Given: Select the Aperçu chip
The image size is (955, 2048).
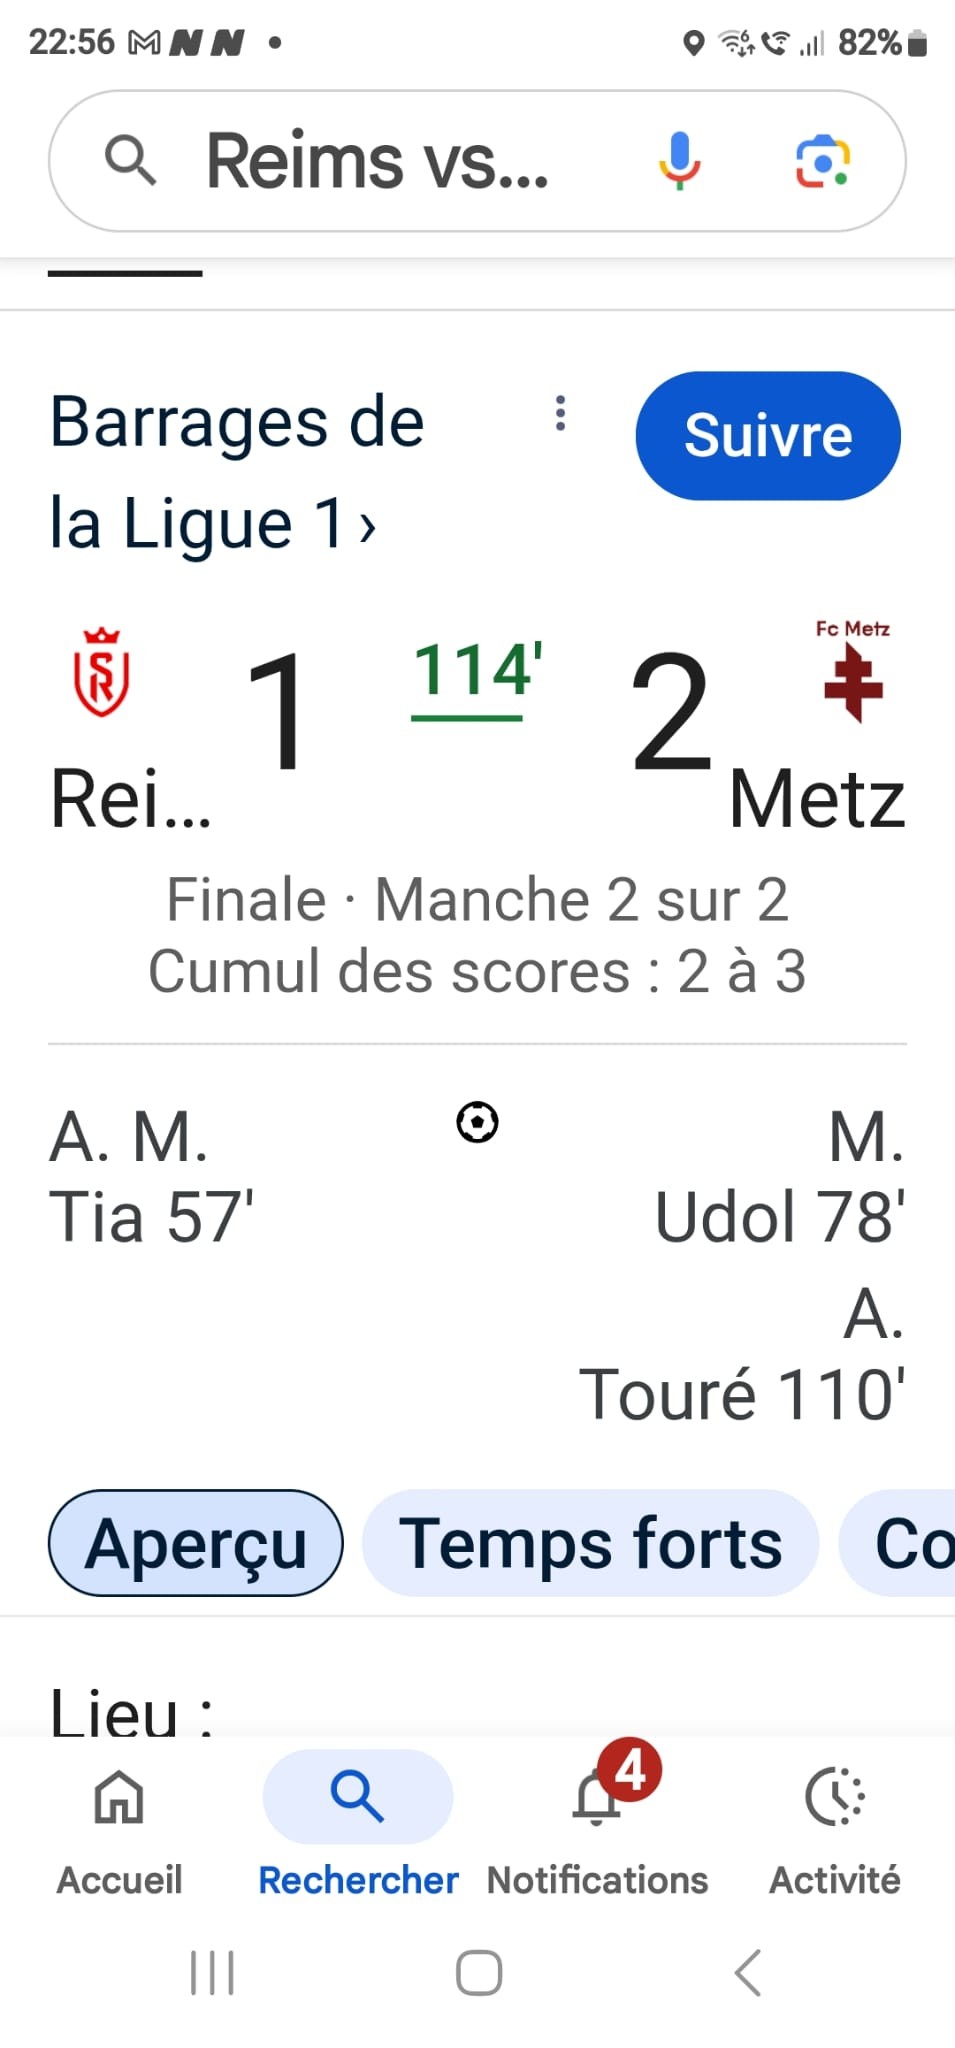Looking at the screenshot, I should [x=196, y=1543].
